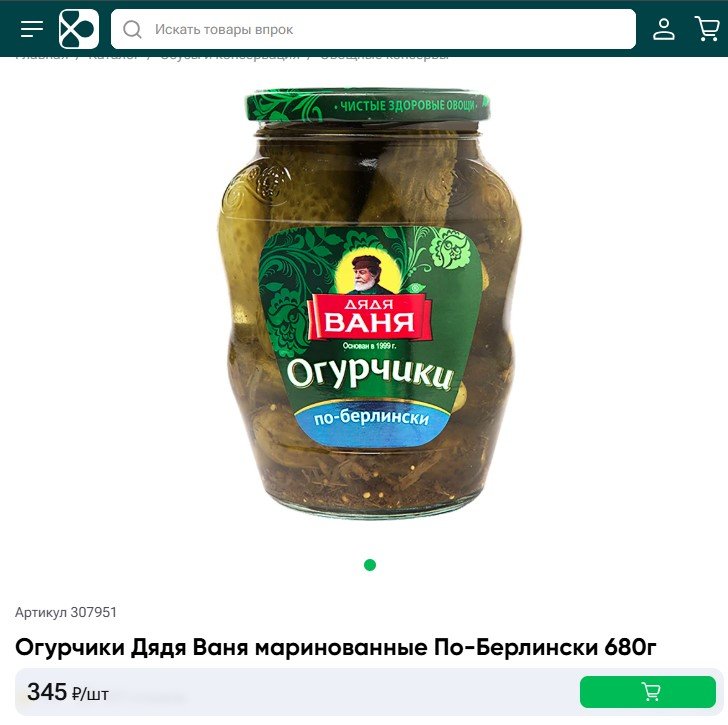Select the green carousel dot indicator
The width and height of the screenshot is (728, 725).
point(370,565)
